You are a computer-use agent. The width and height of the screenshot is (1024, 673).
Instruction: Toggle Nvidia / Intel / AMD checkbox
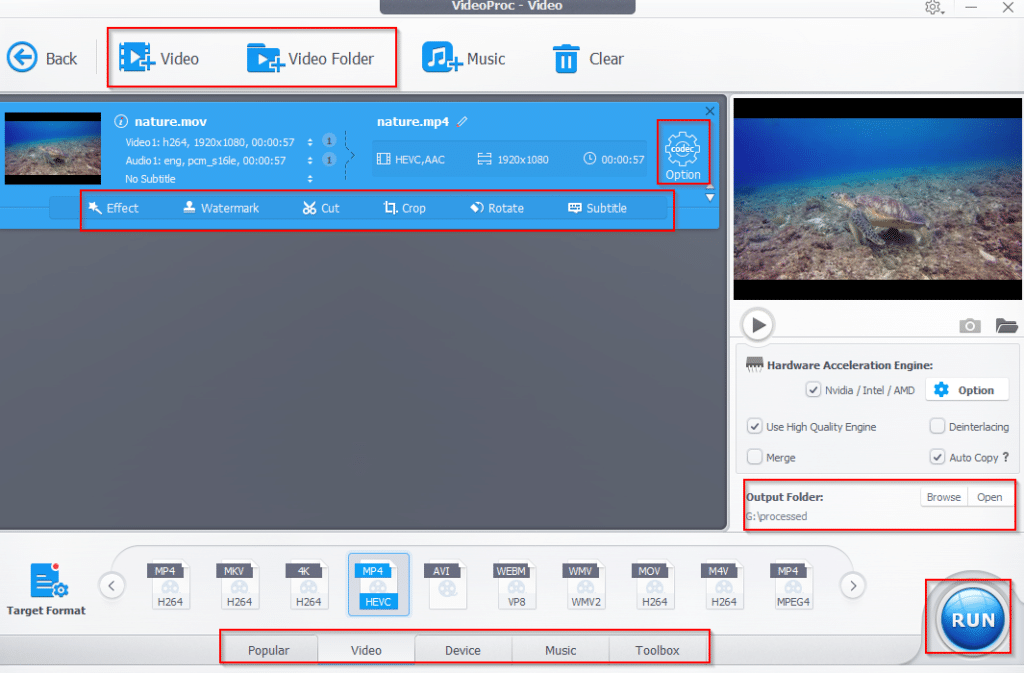pos(812,390)
